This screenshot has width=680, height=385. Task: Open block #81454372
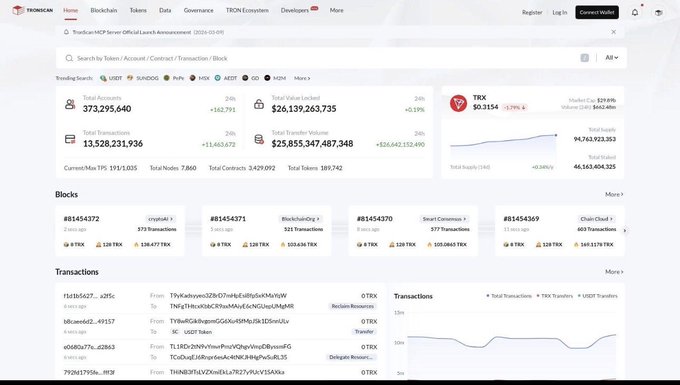pyautogui.click(x=82, y=219)
